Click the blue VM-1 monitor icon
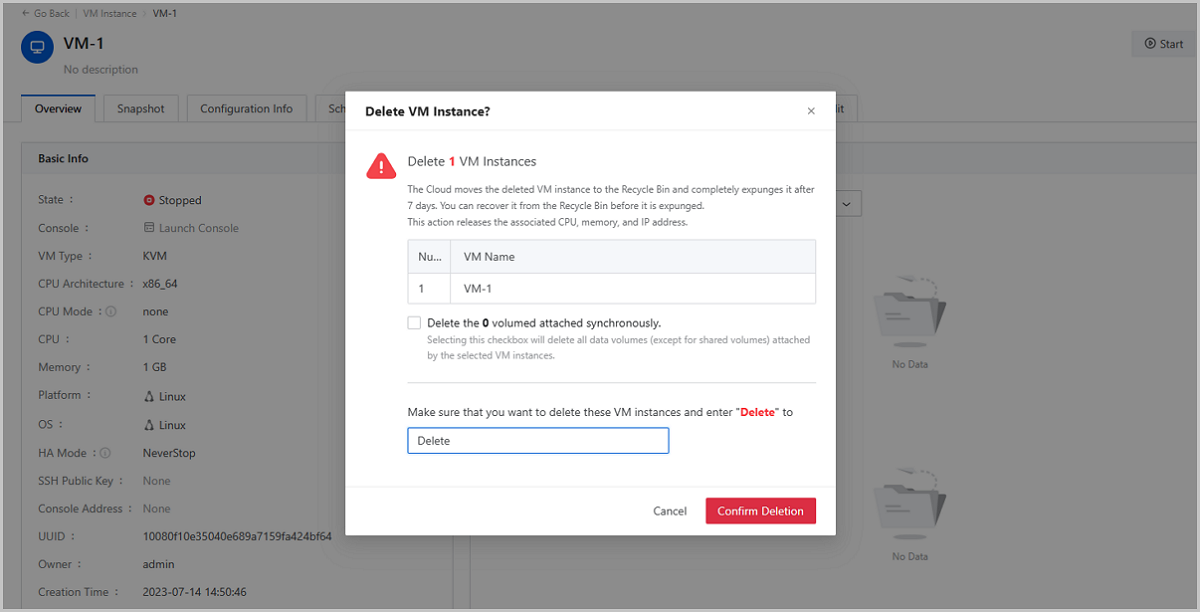Image resolution: width=1200 pixels, height=612 pixels. [x=37, y=48]
